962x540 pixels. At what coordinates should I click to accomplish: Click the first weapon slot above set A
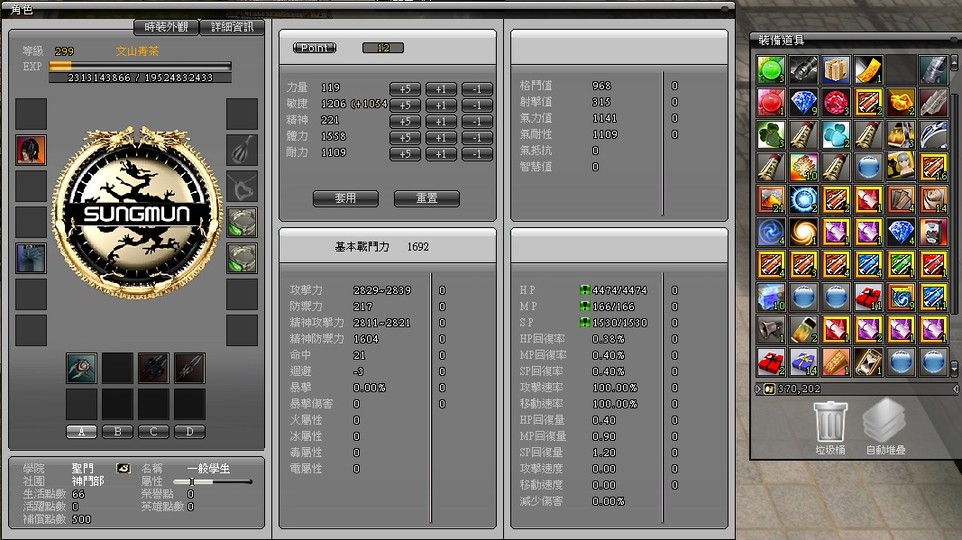pos(82,367)
